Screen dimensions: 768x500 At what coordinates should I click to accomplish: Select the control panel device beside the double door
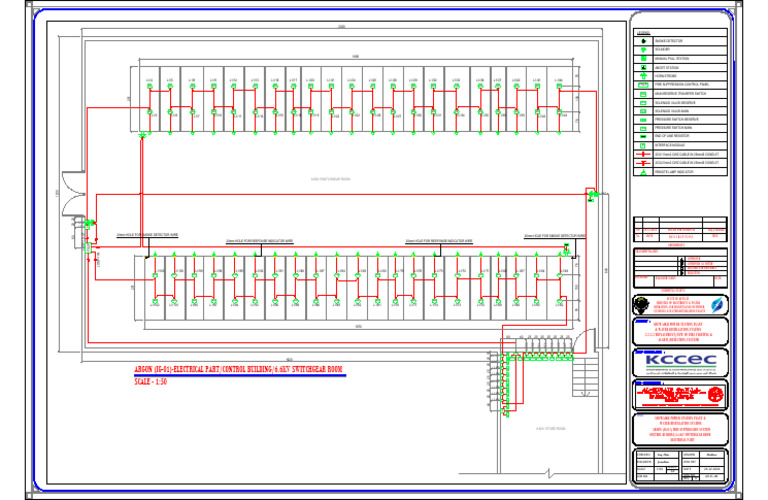click(x=88, y=248)
